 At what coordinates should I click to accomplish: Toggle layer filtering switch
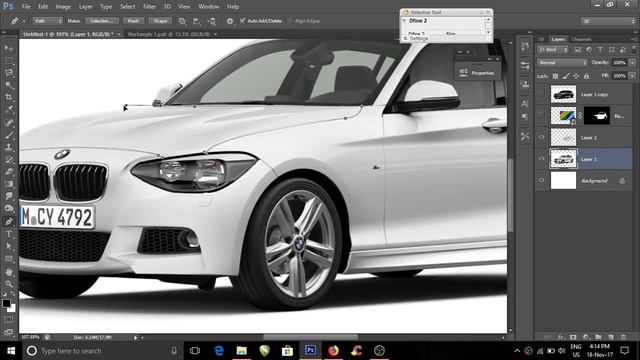click(633, 49)
